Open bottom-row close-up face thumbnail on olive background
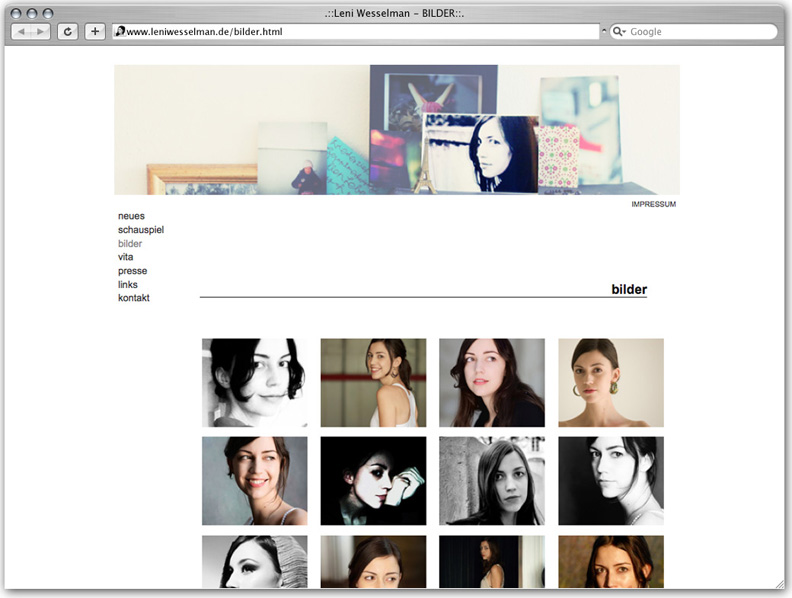The height and width of the screenshot is (598, 792). (x=611, y=562)
